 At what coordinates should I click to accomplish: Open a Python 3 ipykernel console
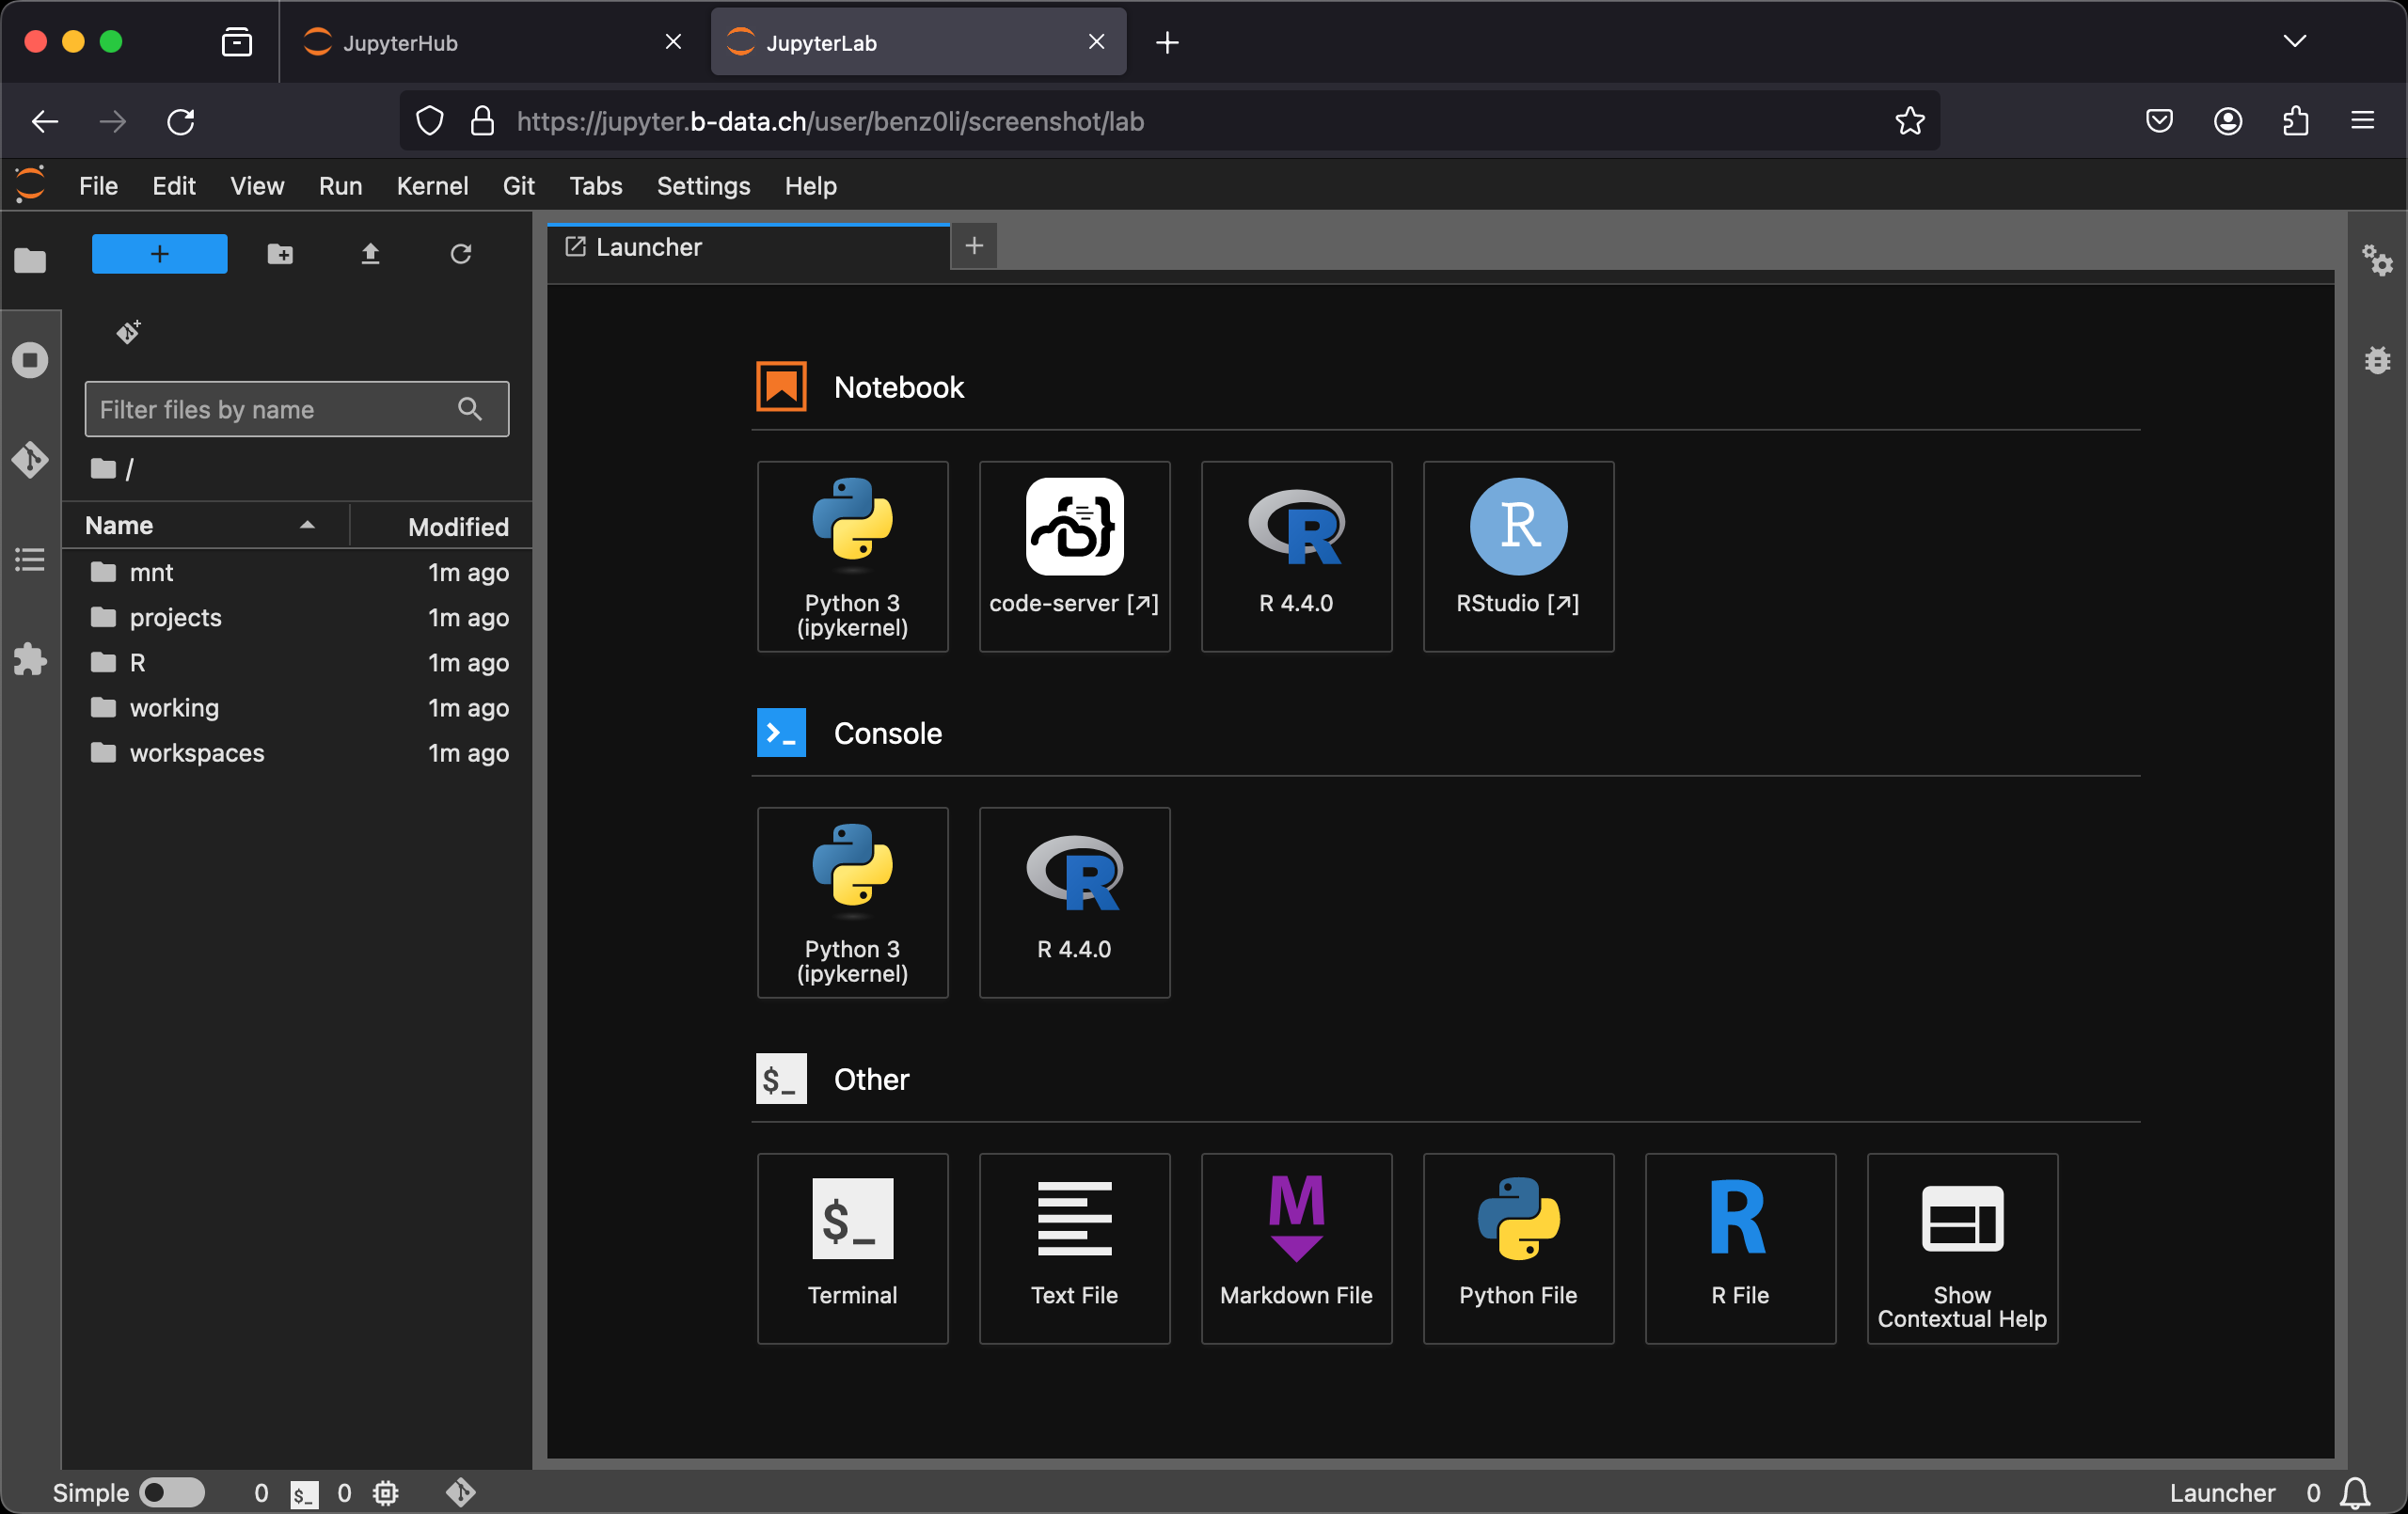tap(852, 901)
